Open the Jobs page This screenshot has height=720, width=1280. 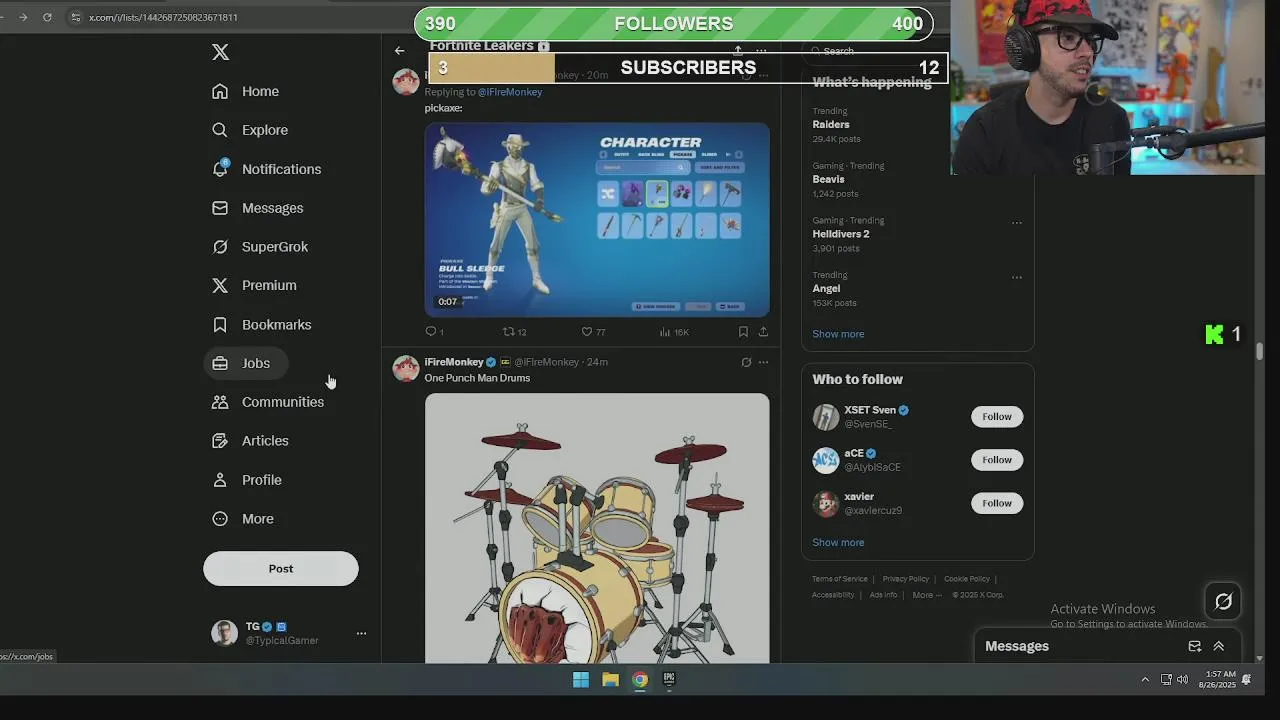[246, 363]
